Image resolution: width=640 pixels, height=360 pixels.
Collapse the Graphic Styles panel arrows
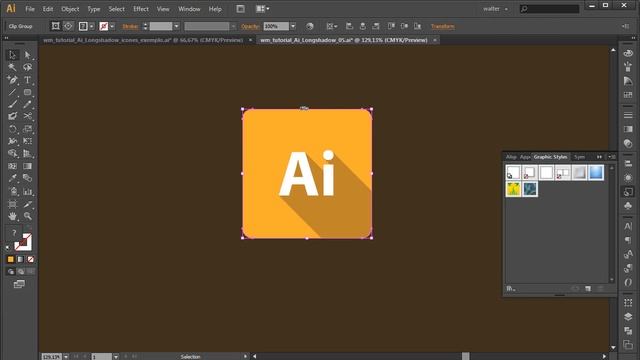(x=599, y=157)
